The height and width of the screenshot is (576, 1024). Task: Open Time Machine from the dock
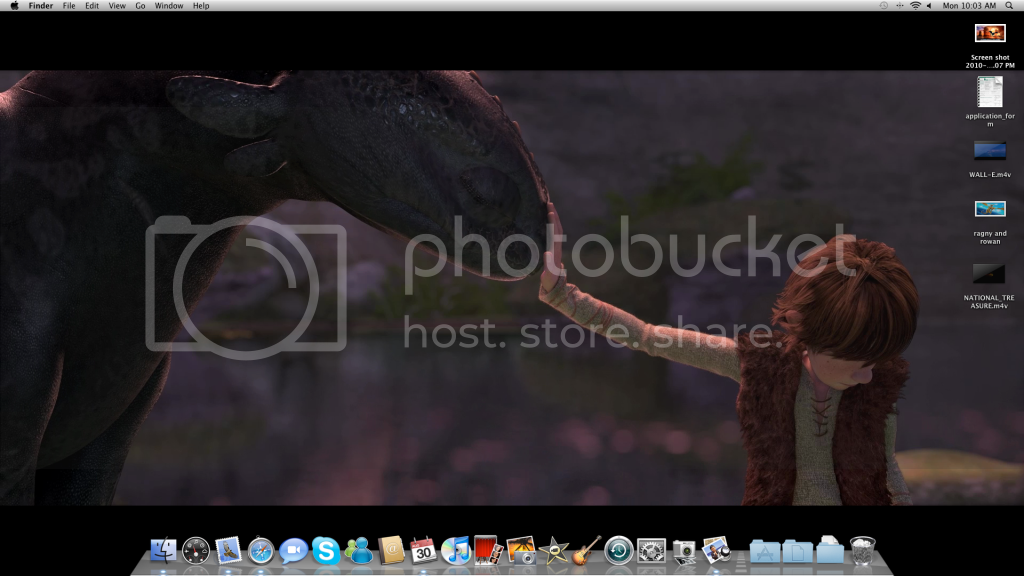click(618, 550)
